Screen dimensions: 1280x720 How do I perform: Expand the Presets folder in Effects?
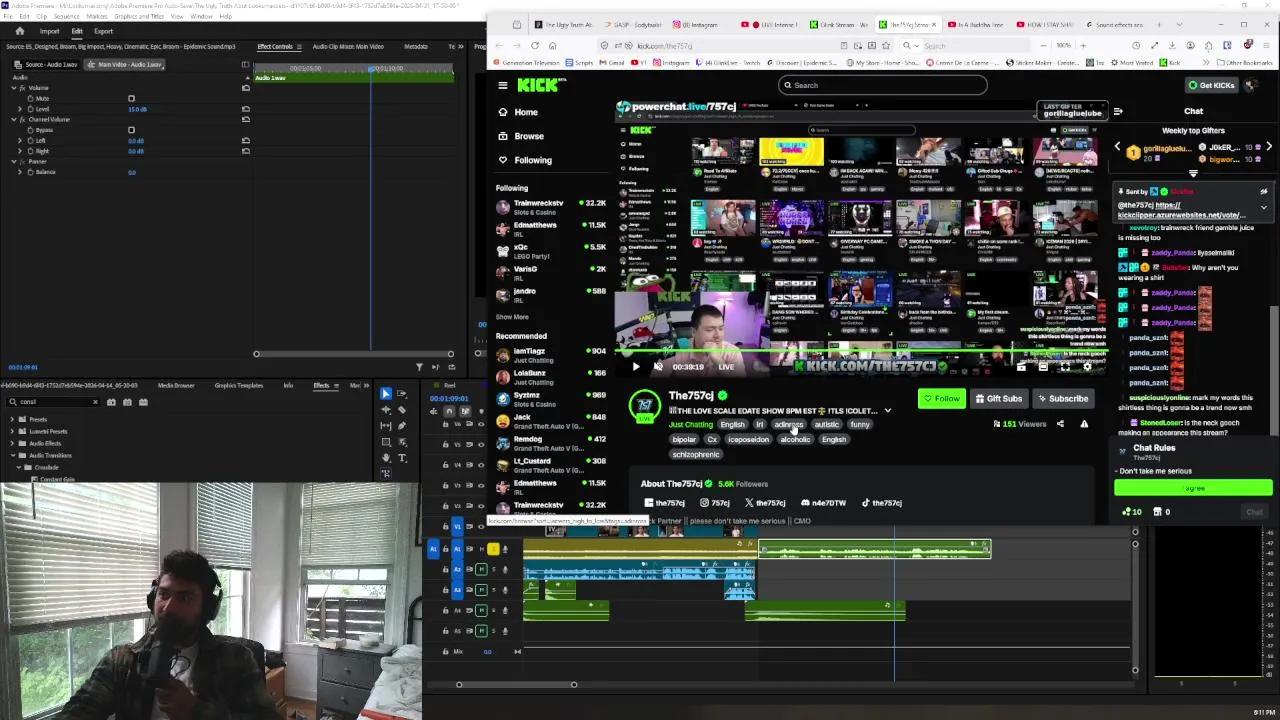pos(13,420)
